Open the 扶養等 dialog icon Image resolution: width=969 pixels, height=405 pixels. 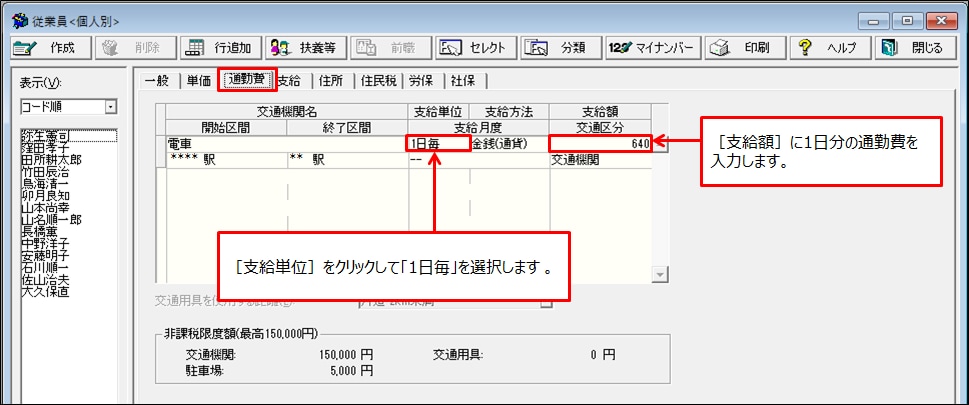tap(280, 48)
